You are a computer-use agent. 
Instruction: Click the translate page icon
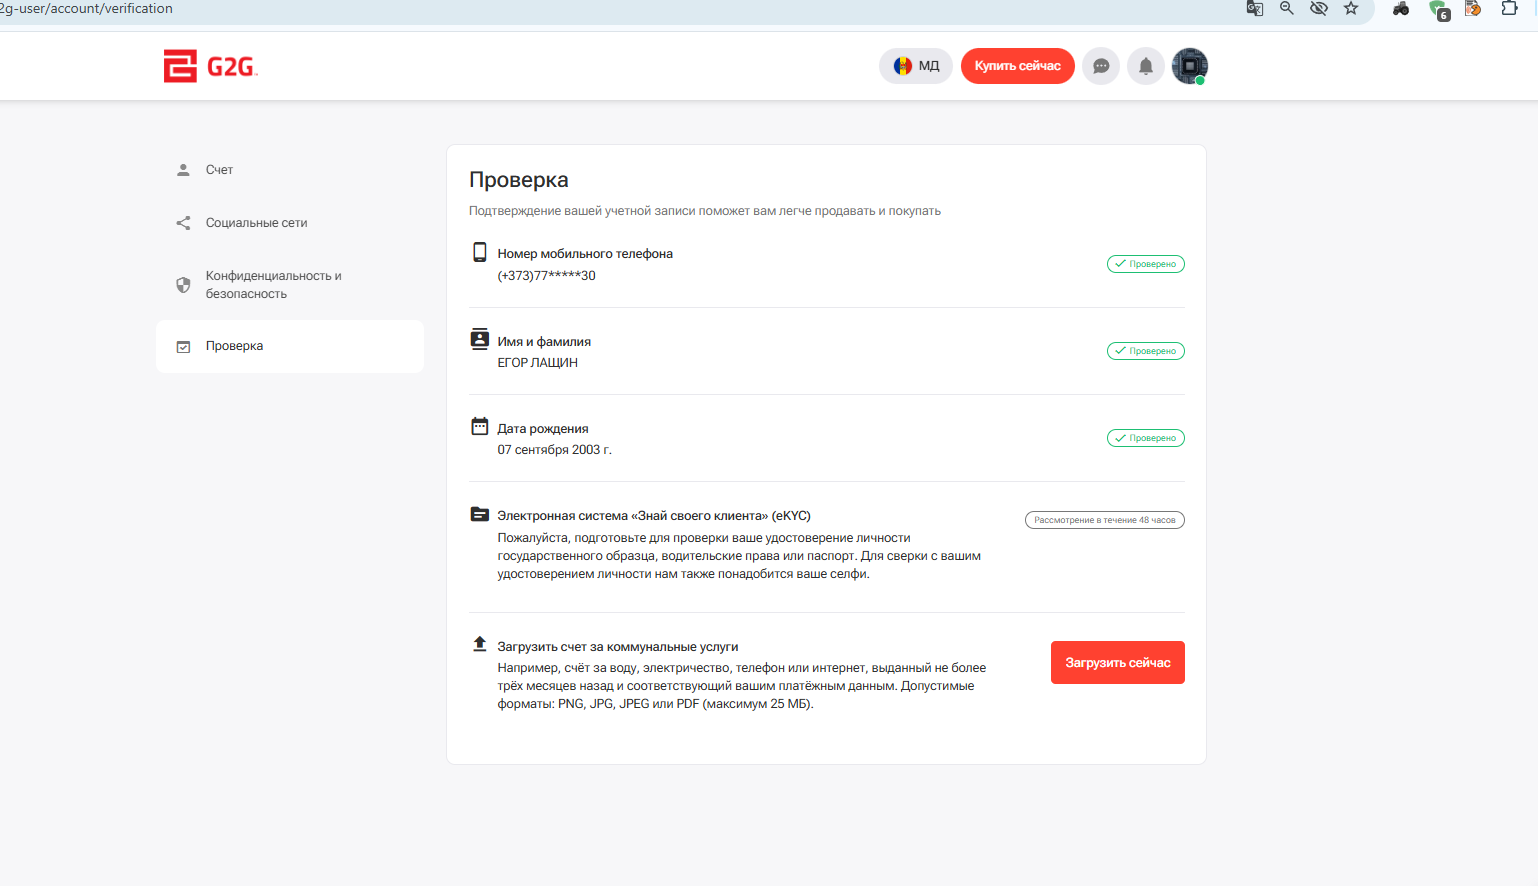[x=1255, y=9]
